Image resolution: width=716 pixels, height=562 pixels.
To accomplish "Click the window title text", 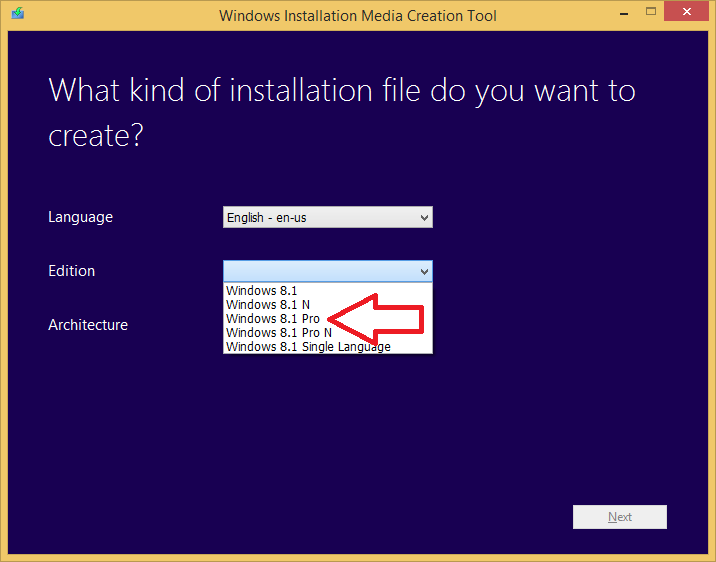I will [358, 16].
